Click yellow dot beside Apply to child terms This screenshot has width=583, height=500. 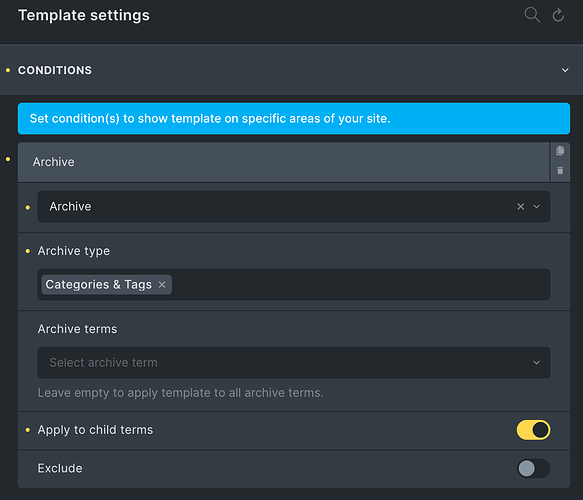pos(28,430)
